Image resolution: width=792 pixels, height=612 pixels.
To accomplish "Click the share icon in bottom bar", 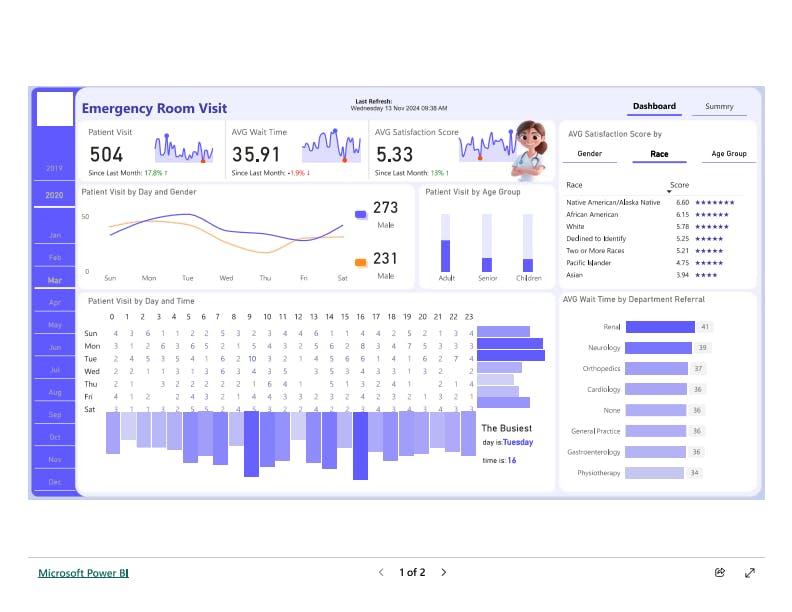I will [720, 573].
